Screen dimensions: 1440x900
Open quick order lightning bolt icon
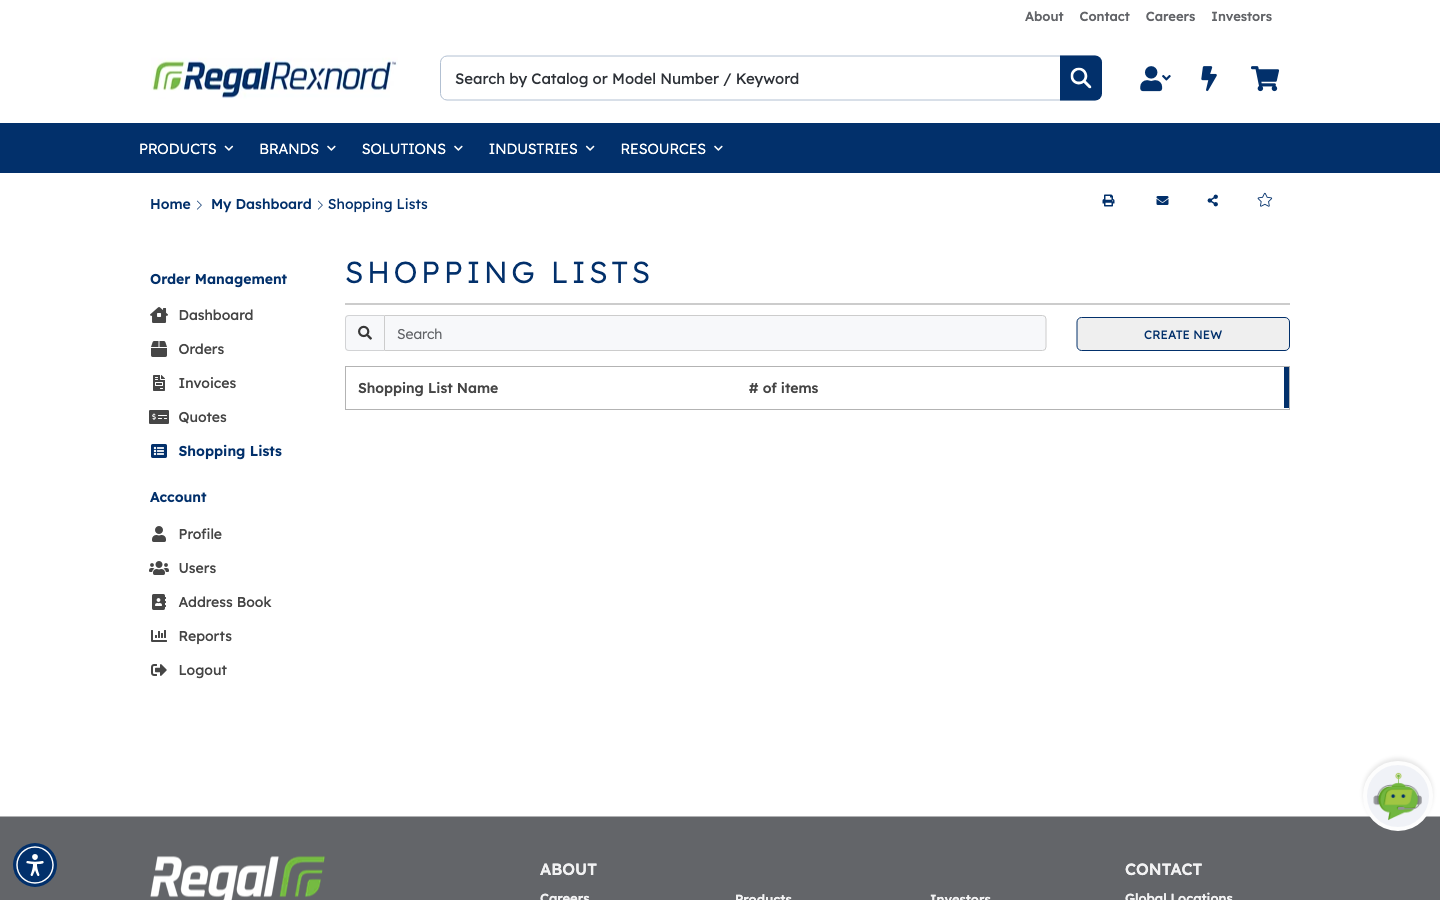1209,78
